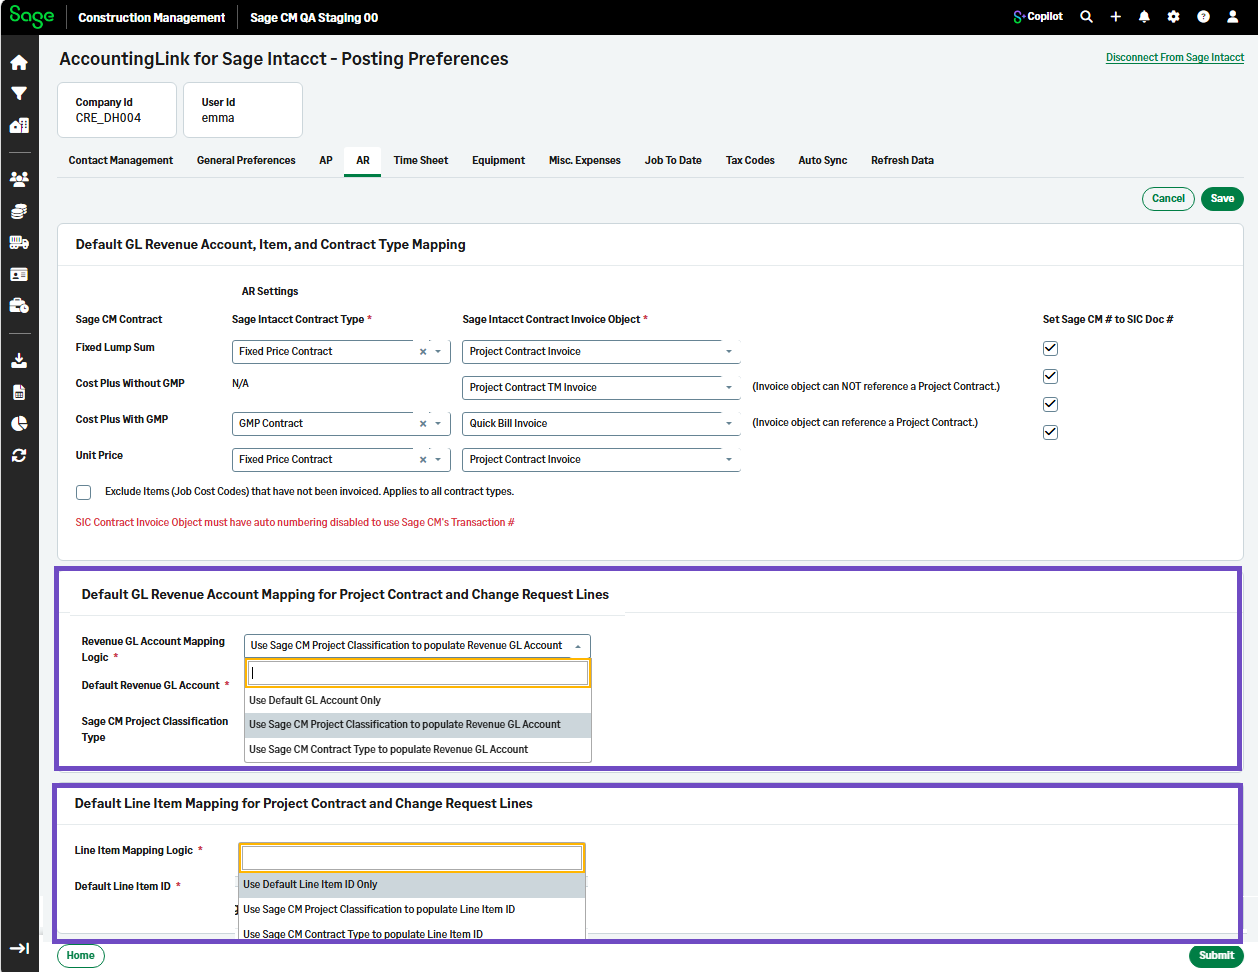Open the coins stack sidebar icon
Screen dimensions: 1258x975
point(19,211)
